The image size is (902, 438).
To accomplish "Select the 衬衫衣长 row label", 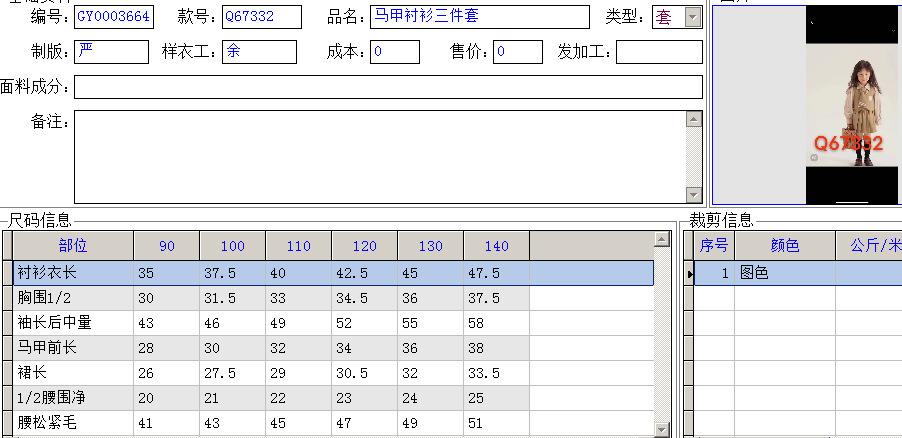I will tap(74, 273).
